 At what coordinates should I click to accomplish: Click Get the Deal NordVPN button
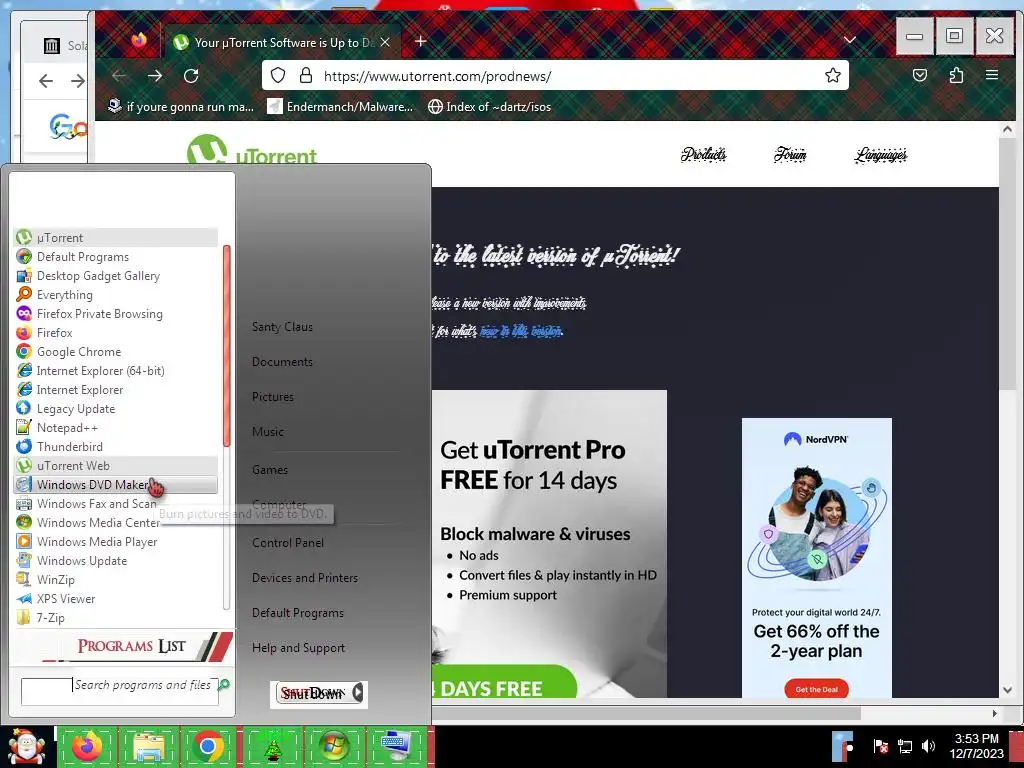pyautogui.click(x=816, y=689)
